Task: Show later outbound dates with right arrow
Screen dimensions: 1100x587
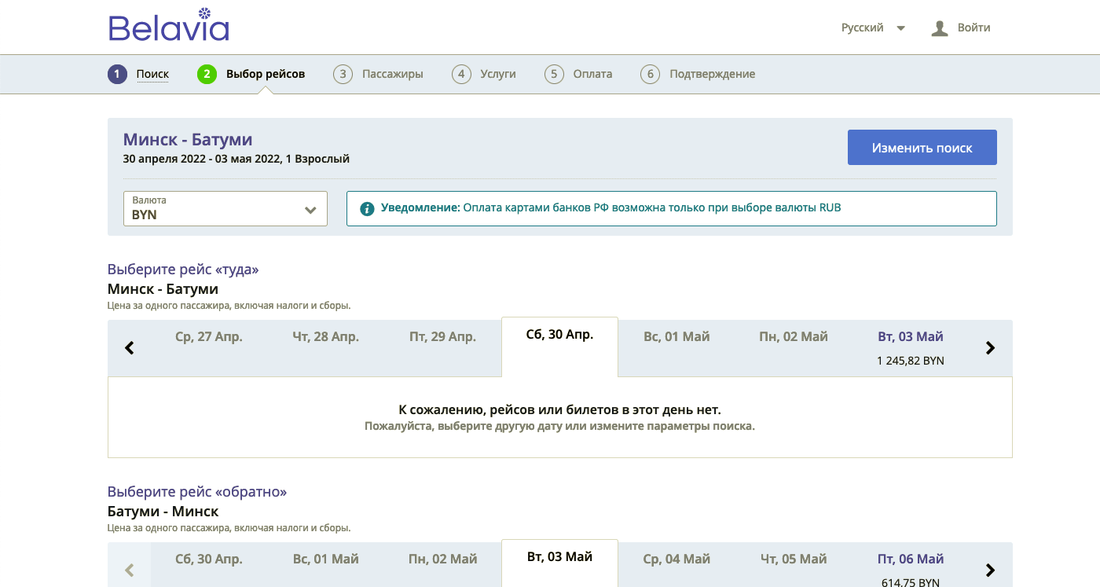Action: 990,348
